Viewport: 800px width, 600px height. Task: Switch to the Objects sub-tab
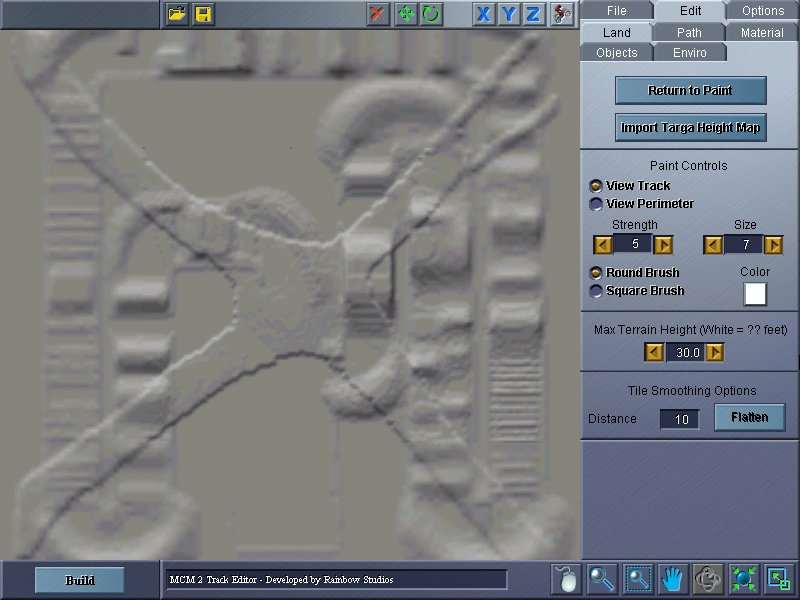pos(616,53)
